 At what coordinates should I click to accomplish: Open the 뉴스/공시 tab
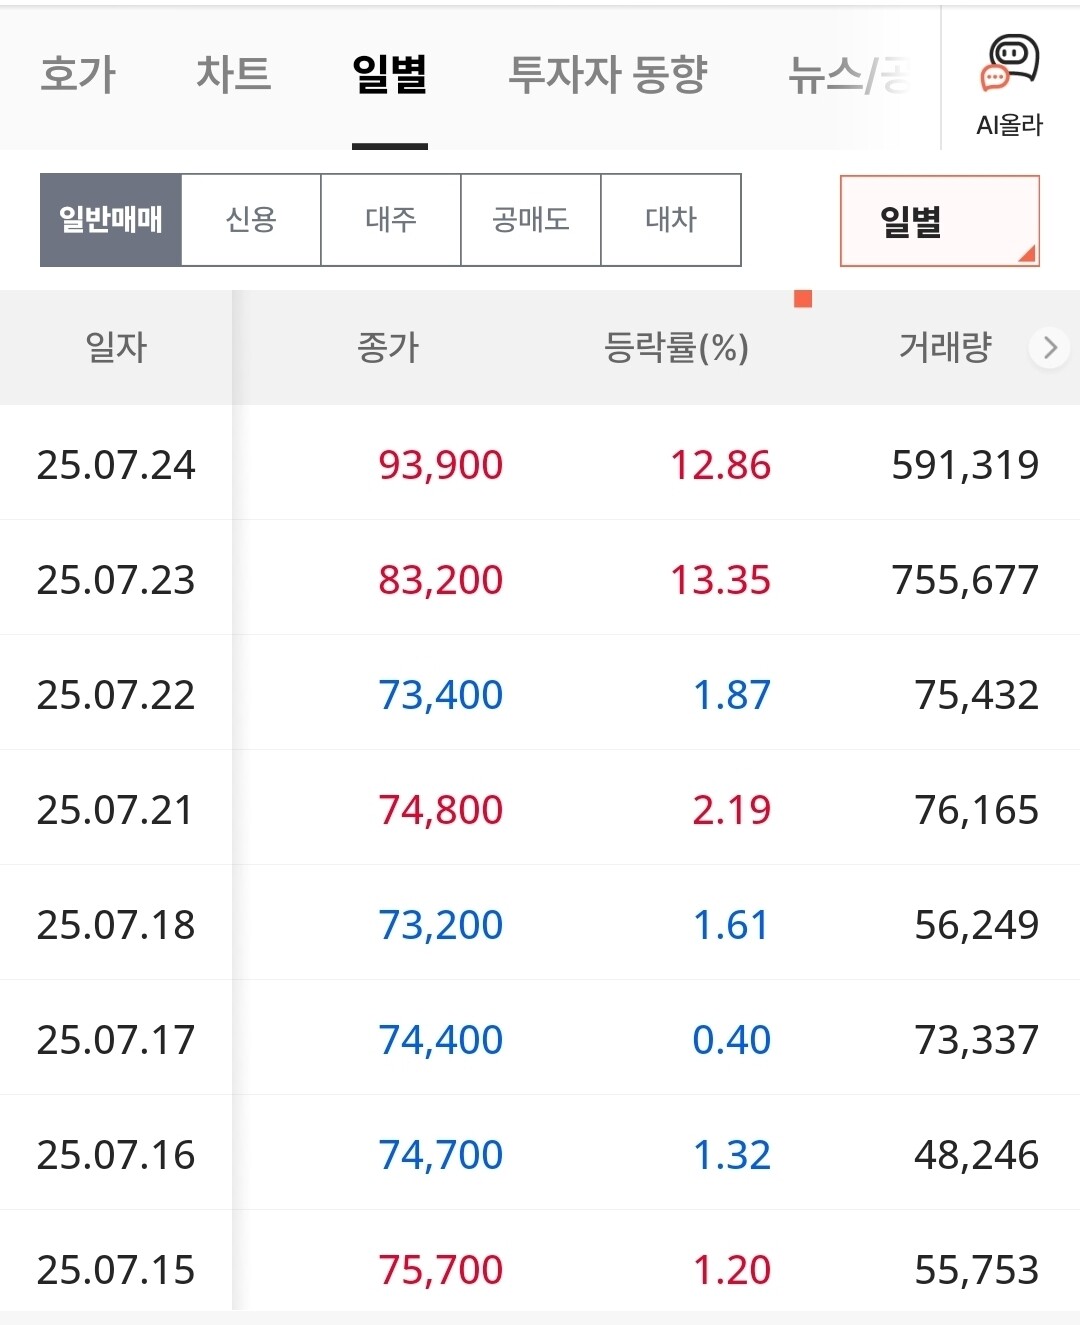coord(850,76)
